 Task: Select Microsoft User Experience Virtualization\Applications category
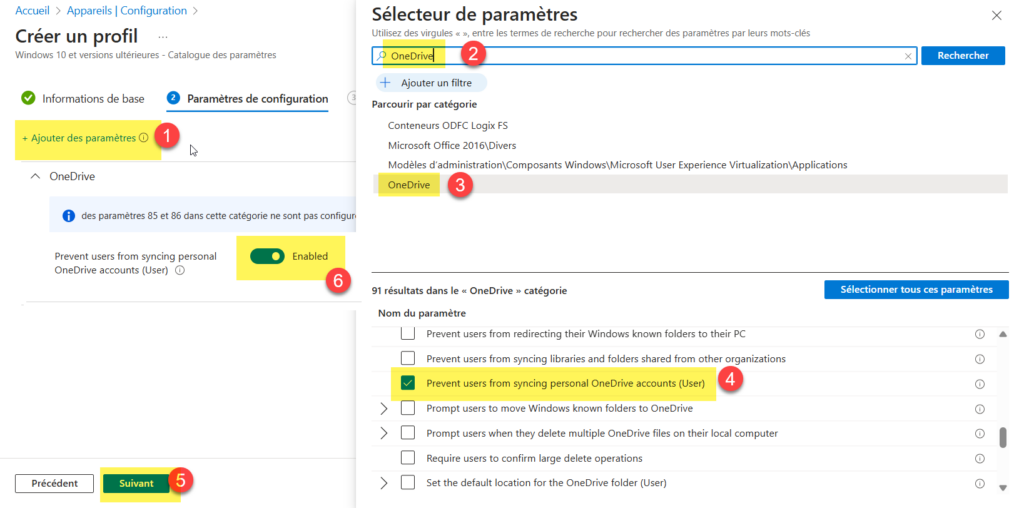tap(617, 165)
